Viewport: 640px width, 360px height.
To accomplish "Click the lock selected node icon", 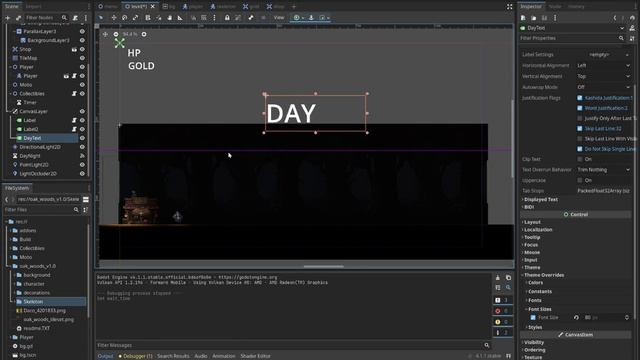I will coord(227,18).
